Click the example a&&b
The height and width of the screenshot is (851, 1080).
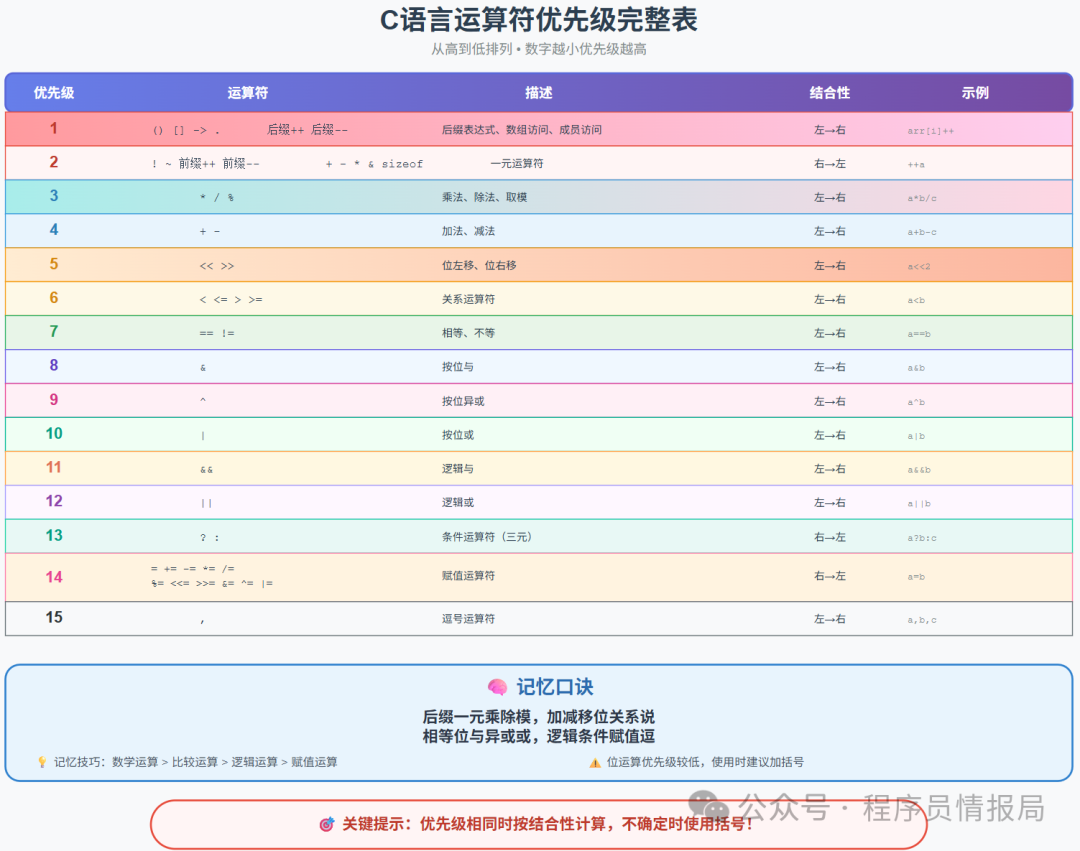coord(919,470)
